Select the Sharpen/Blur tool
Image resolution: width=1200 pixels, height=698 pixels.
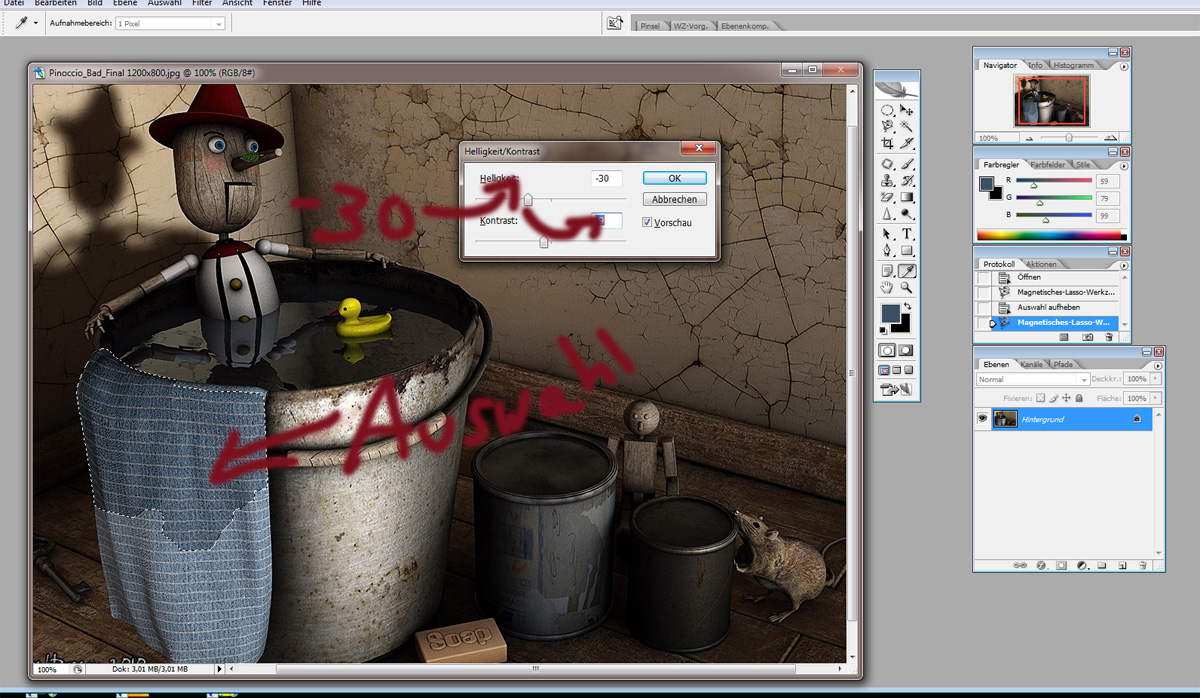pyautogui.click(x=888, y=213)
